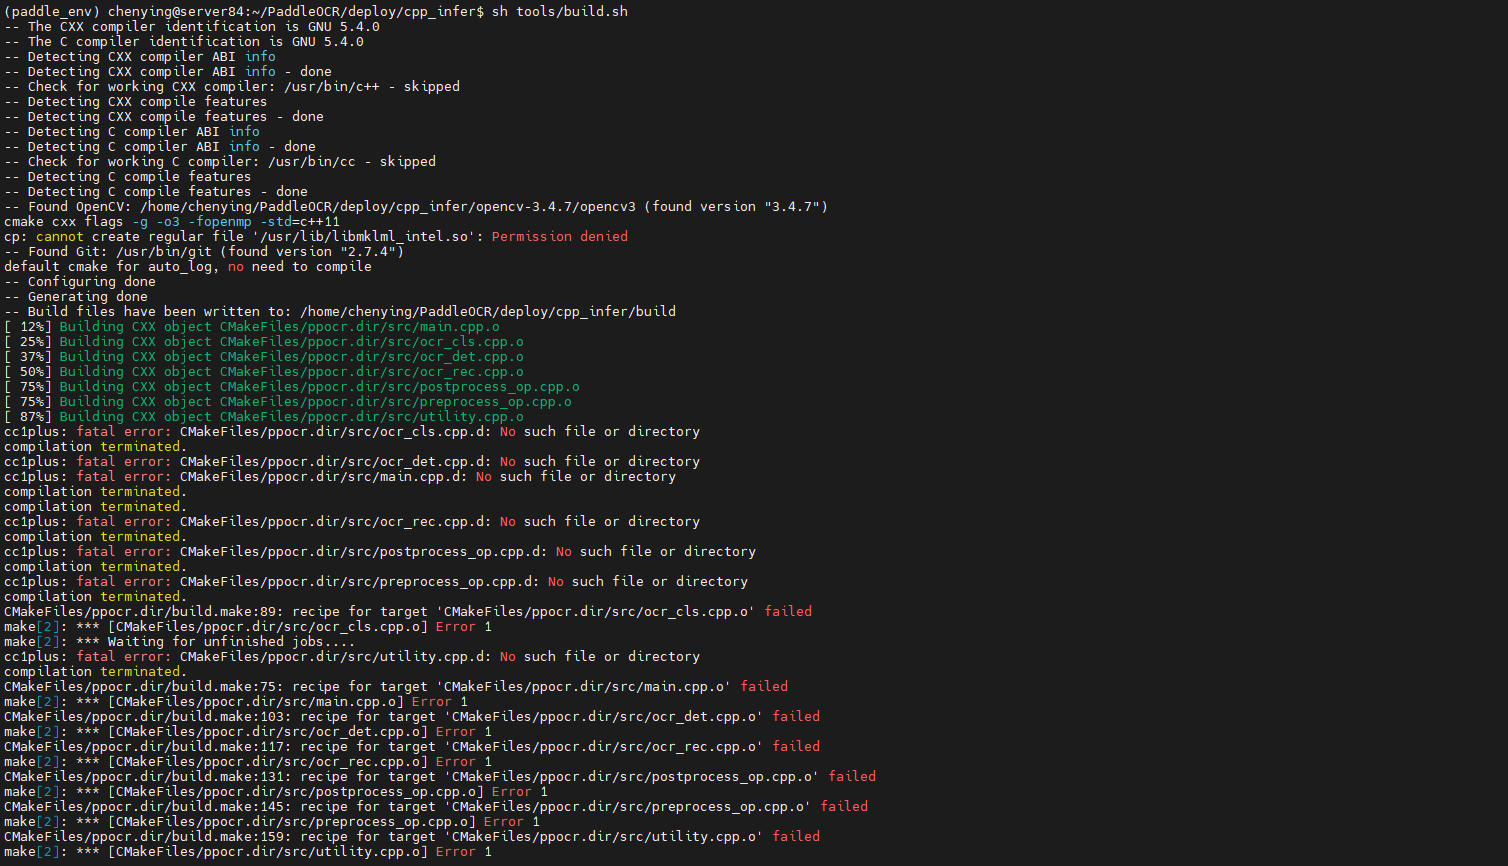1508x866 pixels.
Task: Click the '[ 37%]' ocr_det.cpp.o build line
Action: [264, 356]
